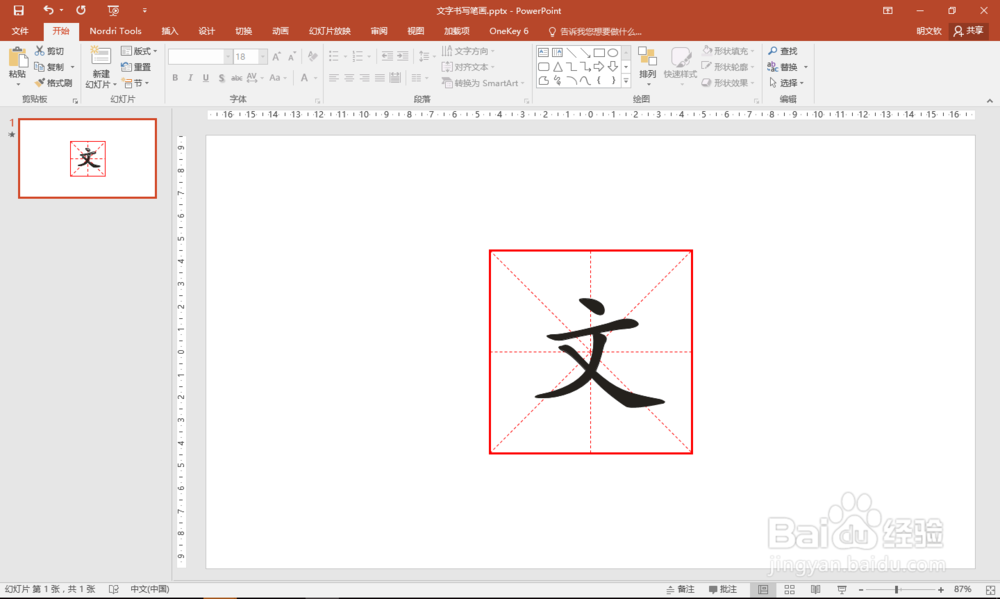1000x599 pixels.
Task: Click the 形状效果 shape effects button
Action: pyautogui.click(x=728, y=83)
